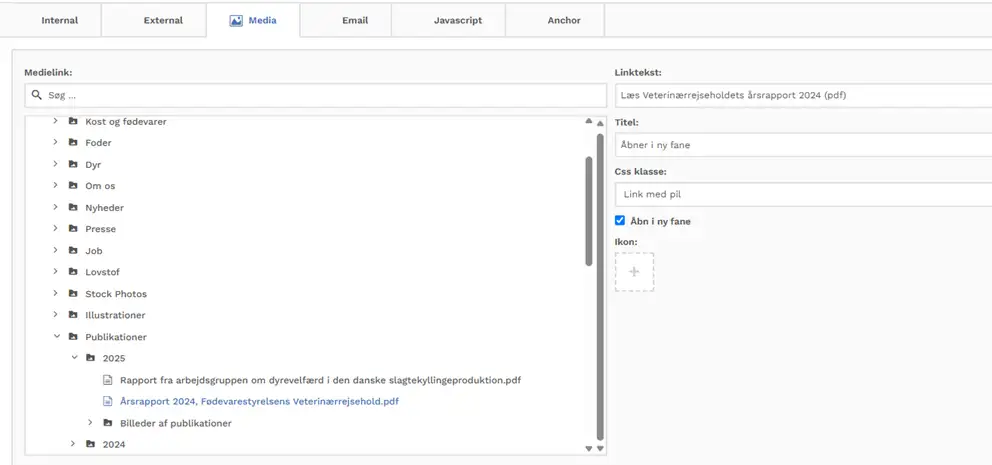Click the folder icon next to Dyr

pyautogui.click(x=73, y=165)
